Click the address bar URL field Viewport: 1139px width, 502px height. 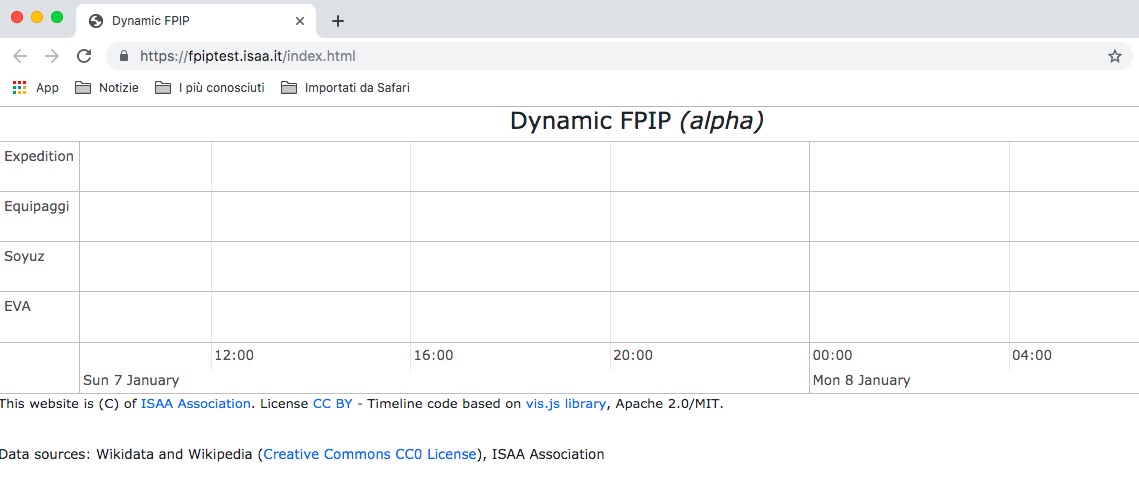click(x=600, y=56)
